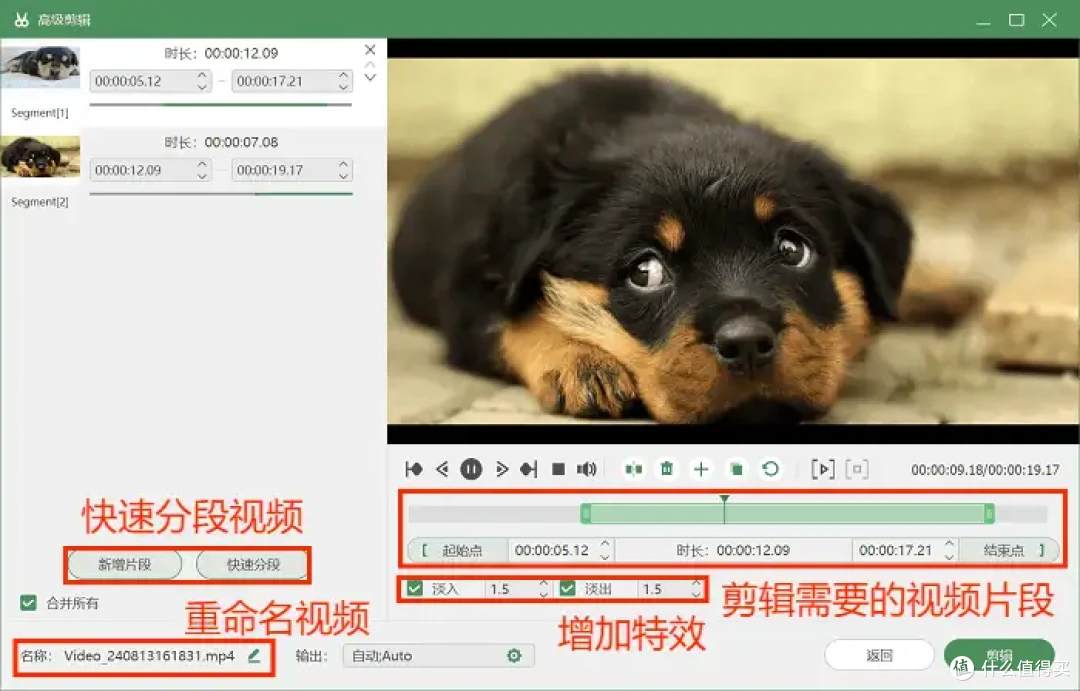Pause video playback
The image size is (1080, 691).
coord(471,469)
